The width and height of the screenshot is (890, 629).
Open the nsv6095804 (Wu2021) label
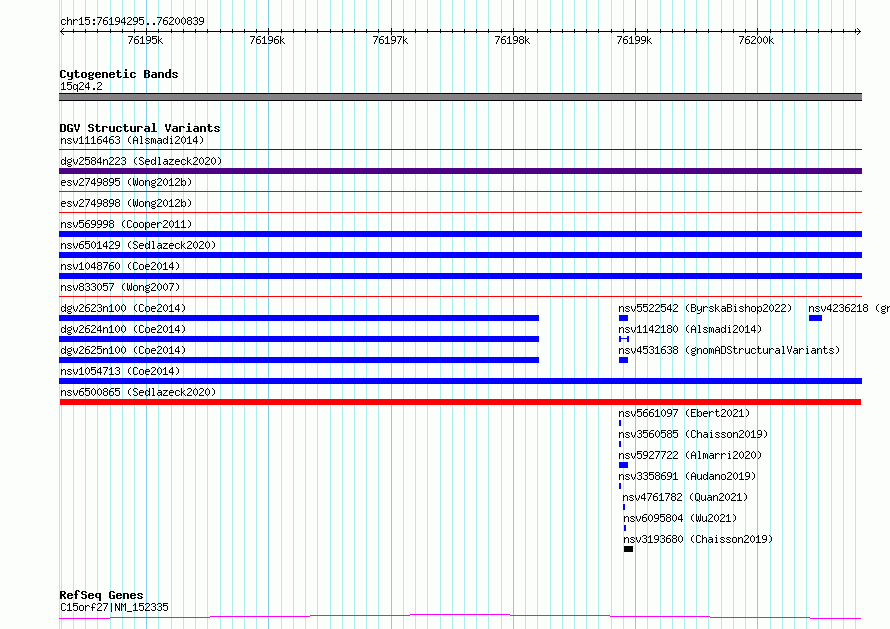coord(680,518)
